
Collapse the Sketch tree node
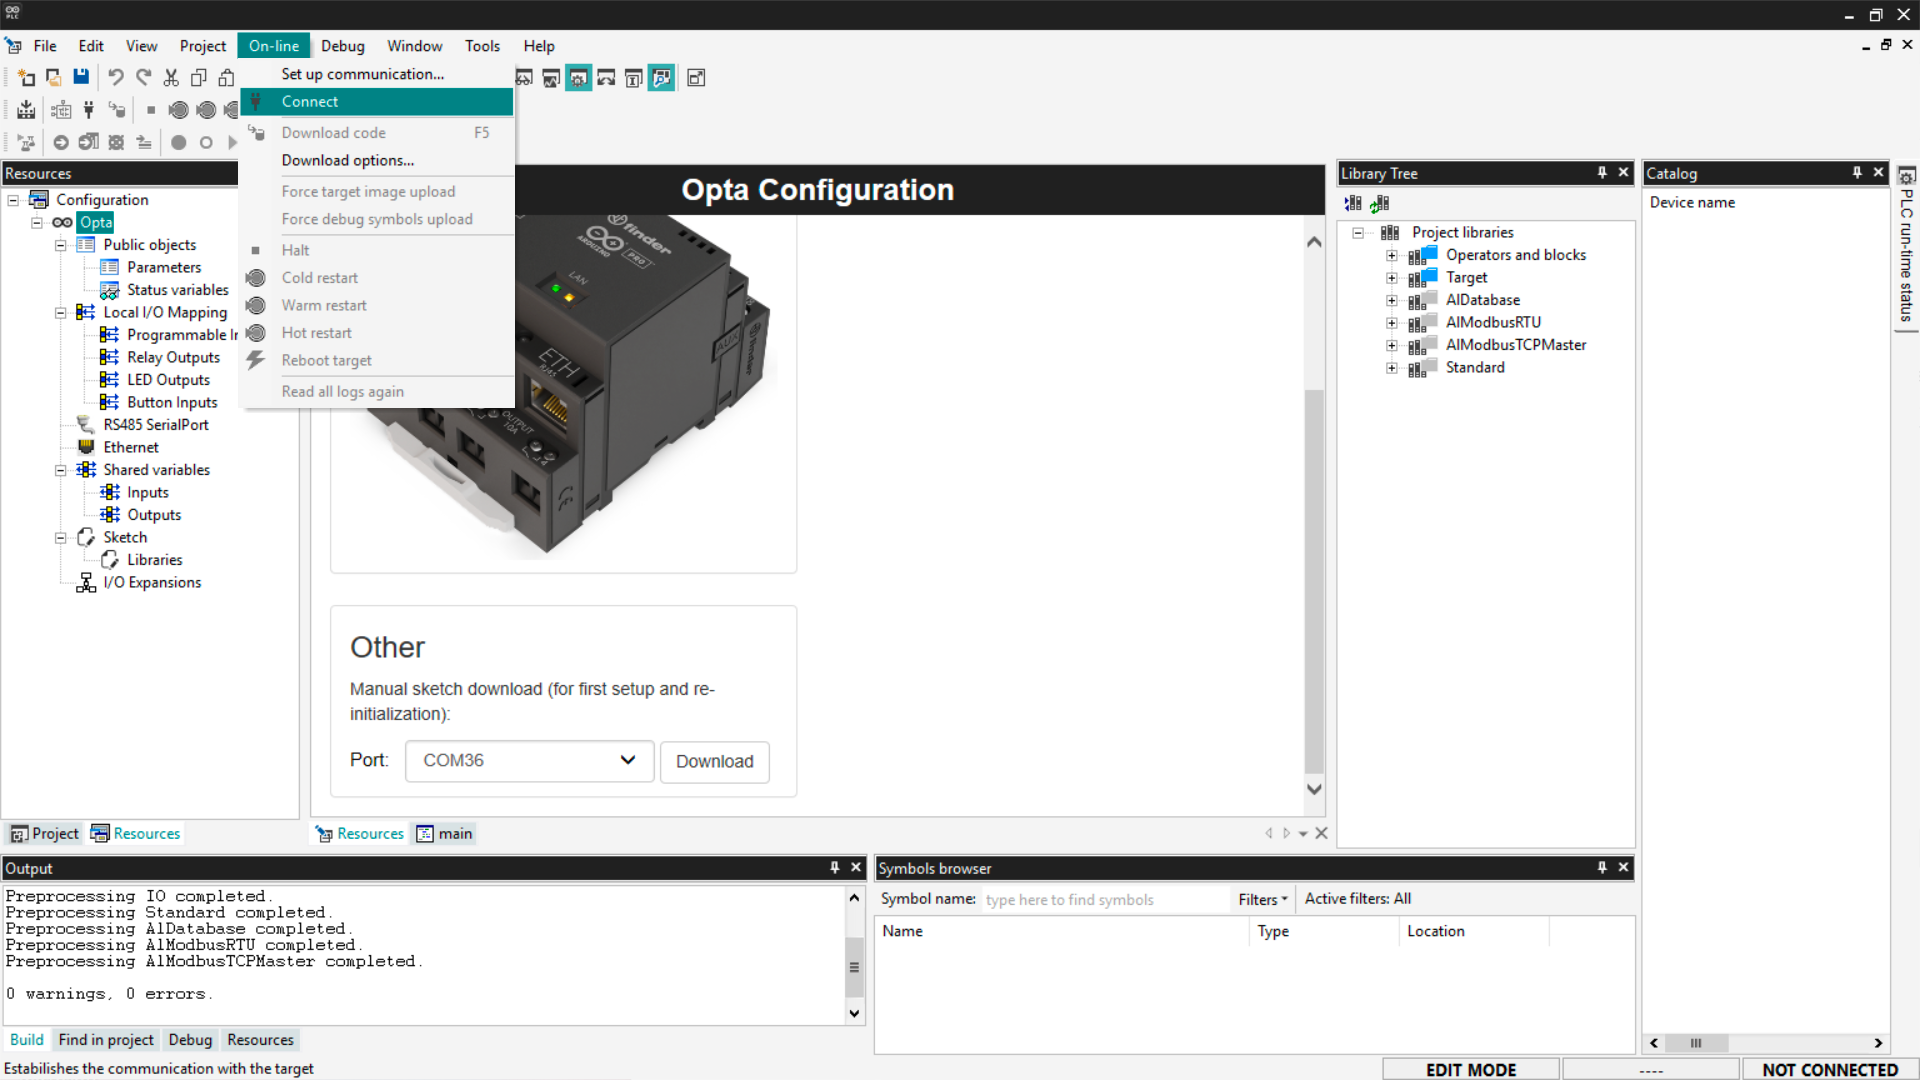[x=60, y=538]
